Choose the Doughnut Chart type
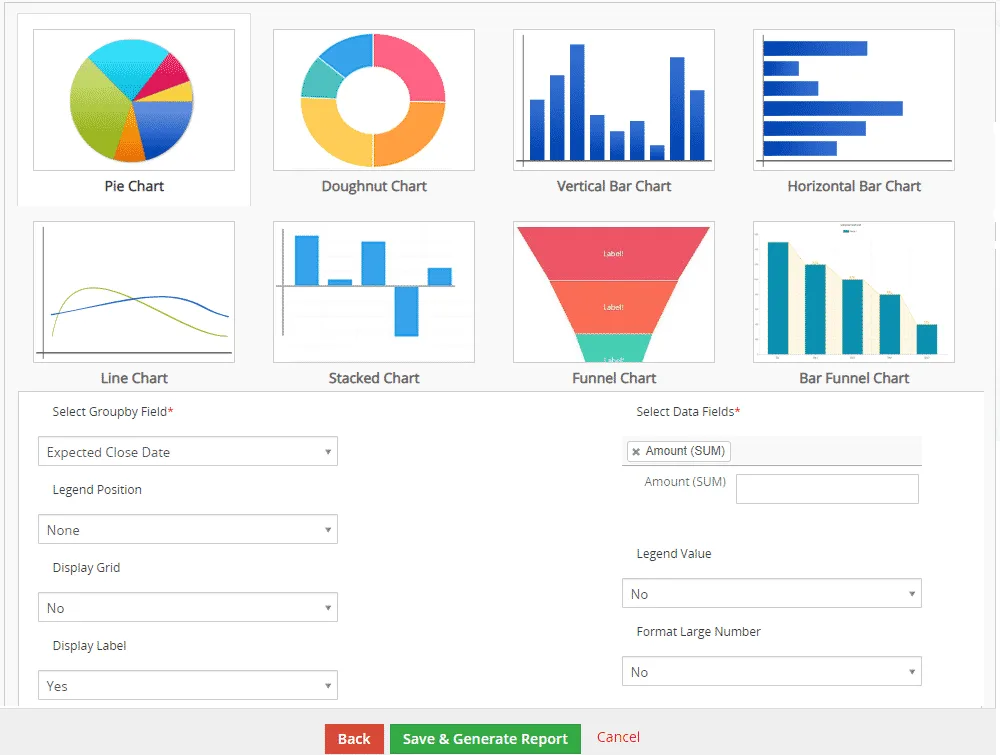 tap(374, 100)
